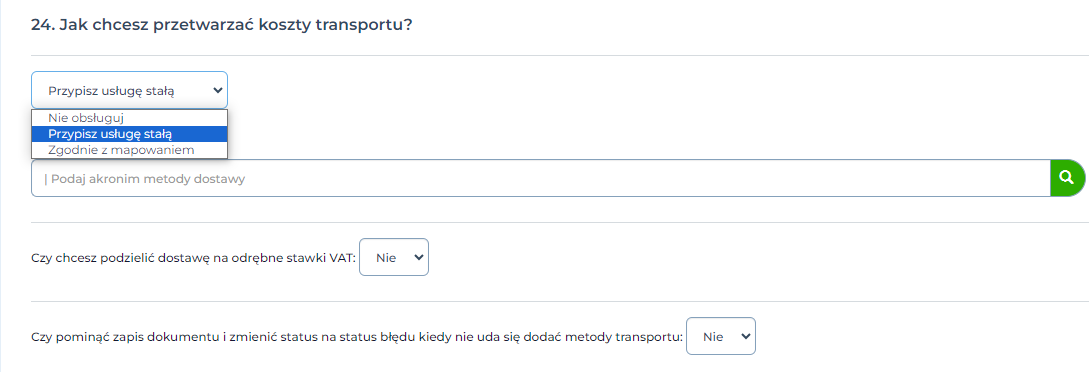This screenshot has width=1089, height=372.
Task: Open the transport cost processing select box
Action: 129,90
